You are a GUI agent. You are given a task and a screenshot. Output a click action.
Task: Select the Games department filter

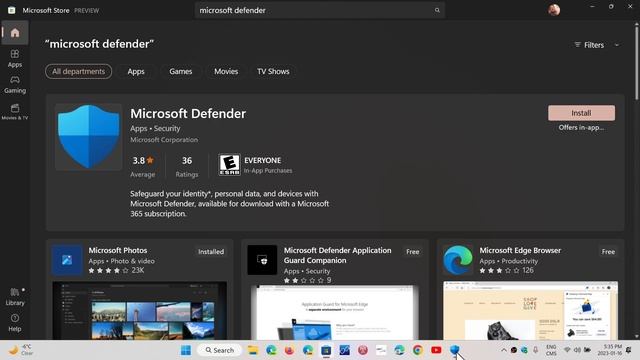[x=180, y=71]
